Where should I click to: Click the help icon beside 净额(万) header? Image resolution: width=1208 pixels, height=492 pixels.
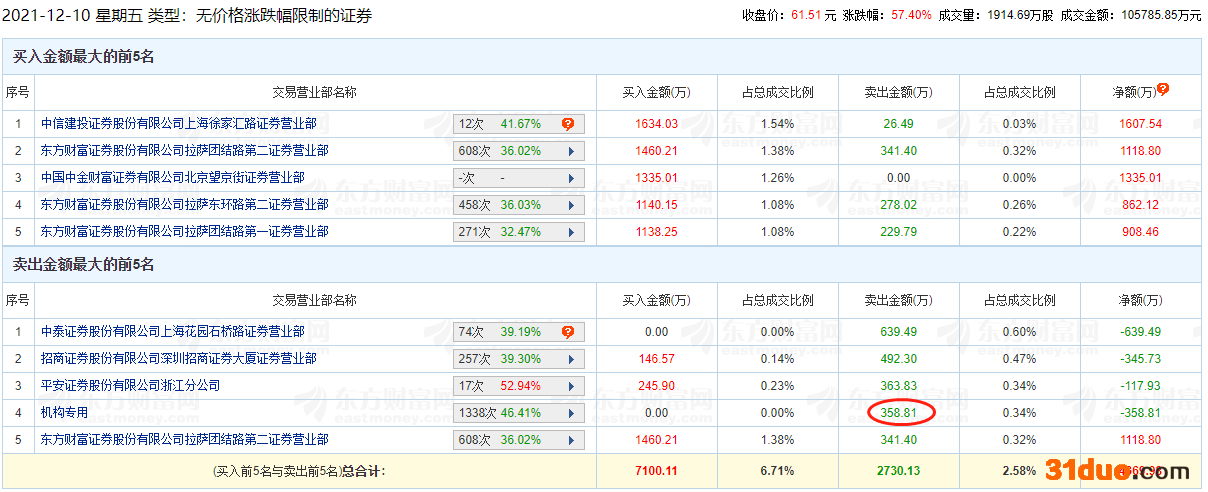[x=1163, y=90]
